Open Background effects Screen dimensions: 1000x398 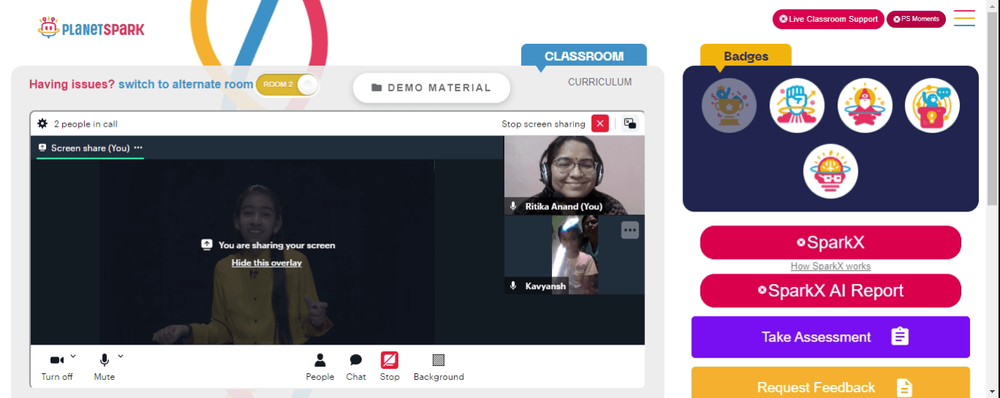coord(439,367)
